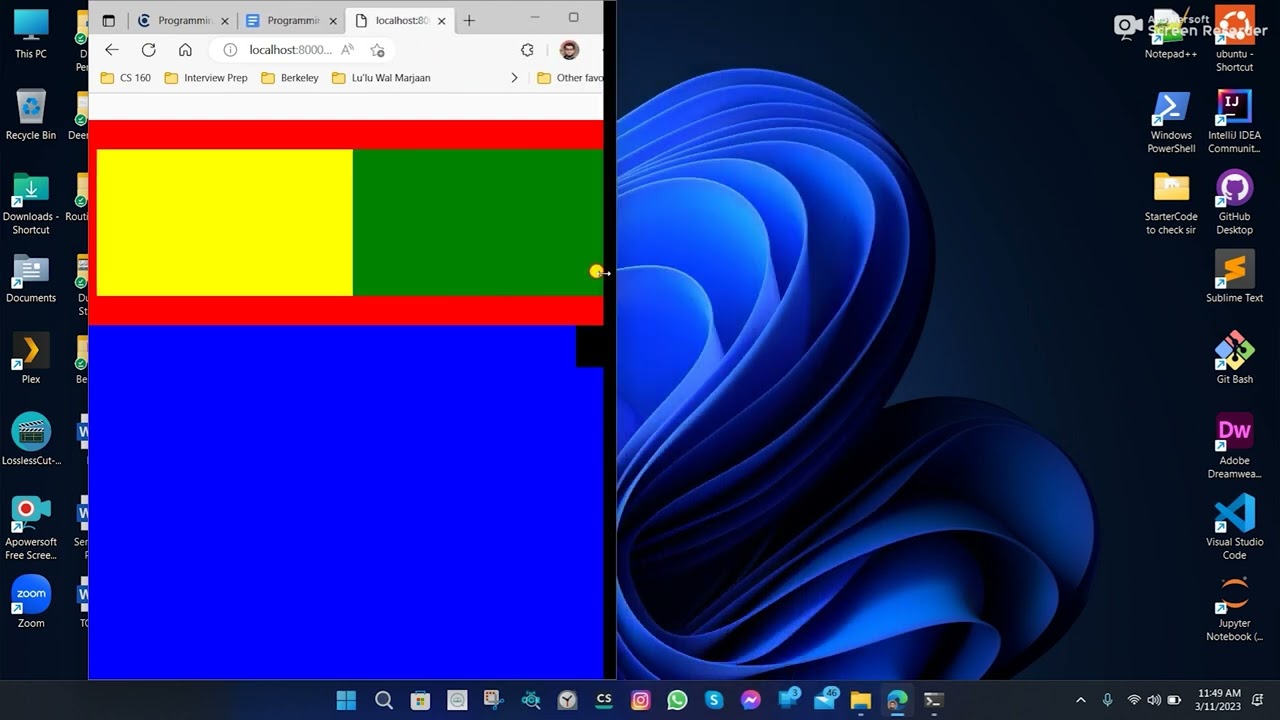Go to the browser home page
The height and width of the screenshot is (720, 1280).
pyautogui.click(x=185, y=50)
